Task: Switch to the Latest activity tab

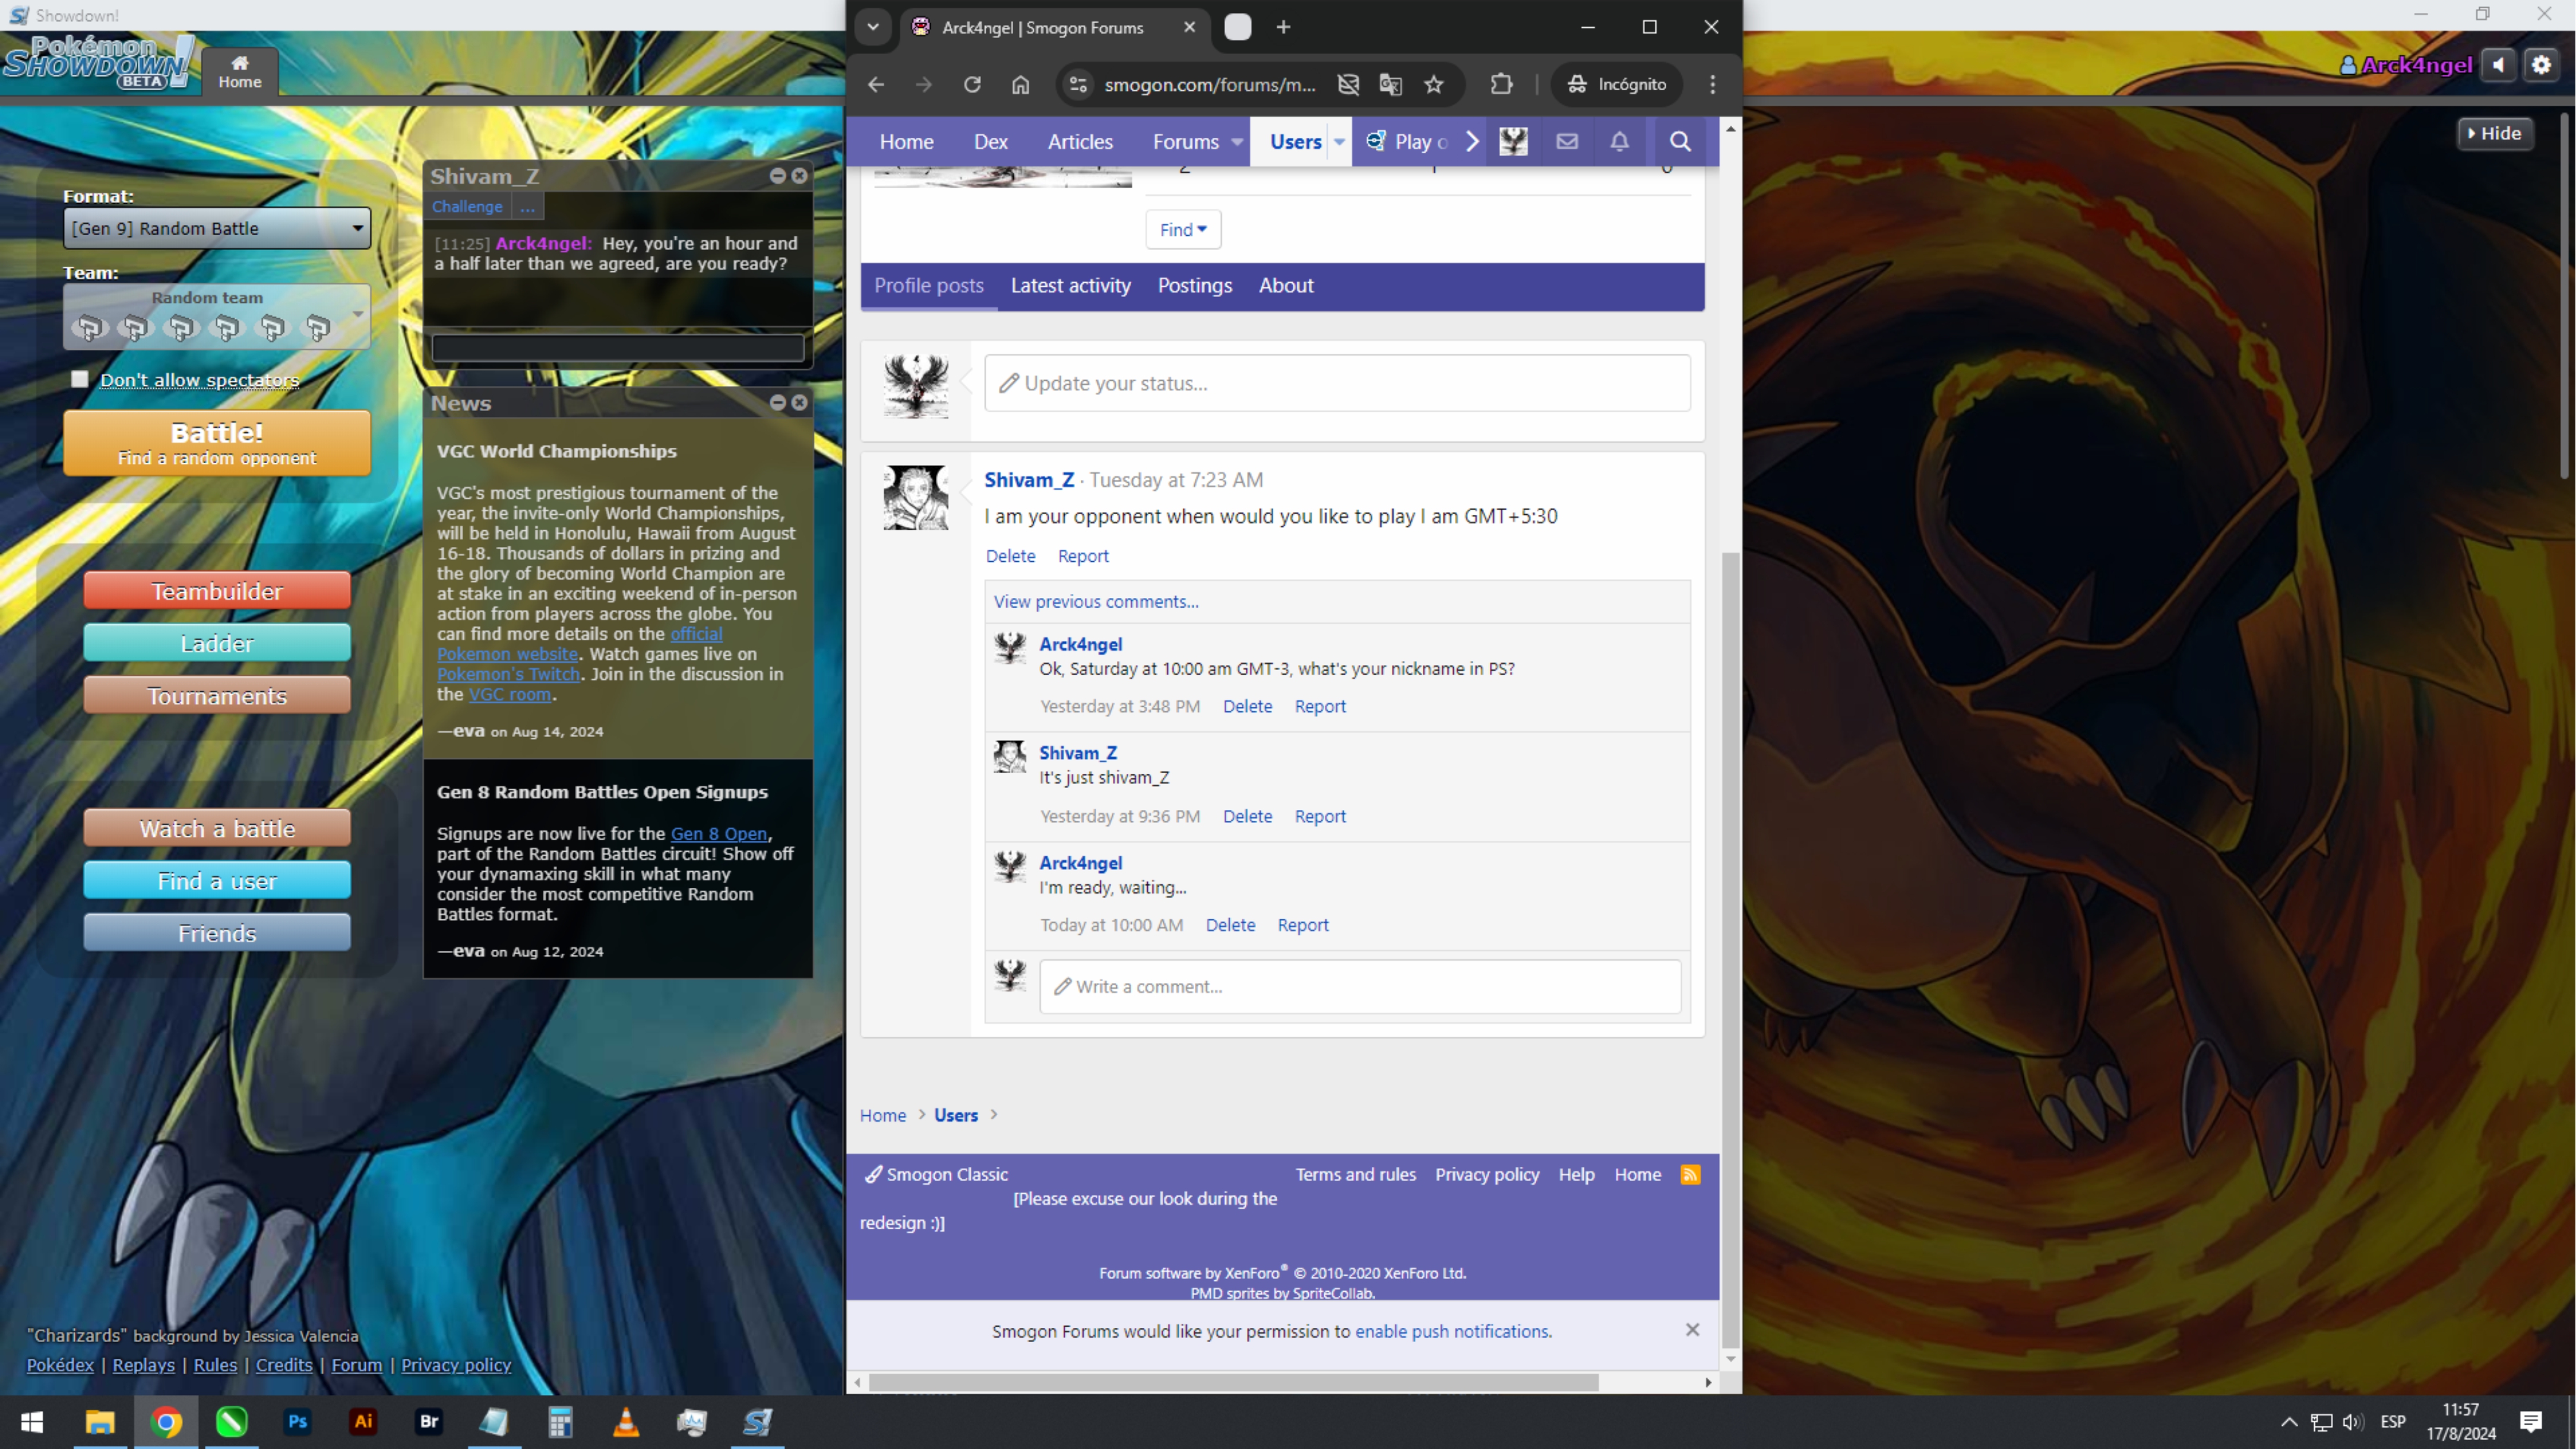Action: click(1070, 286)
